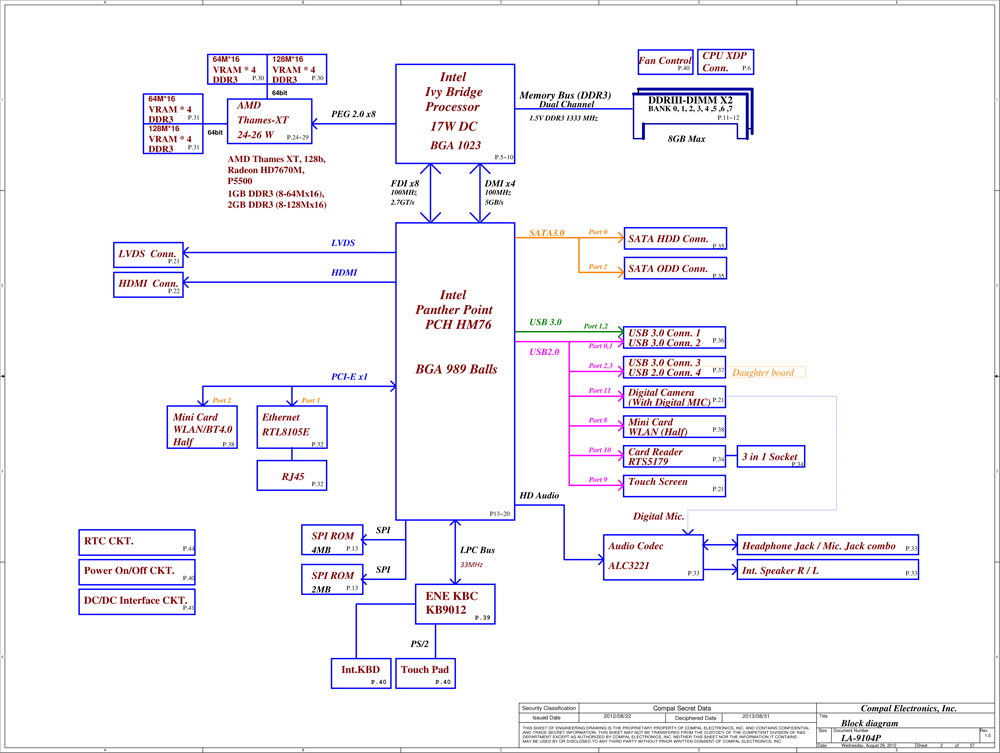
Task: Click the Touch Pad block
Action: 425,673
